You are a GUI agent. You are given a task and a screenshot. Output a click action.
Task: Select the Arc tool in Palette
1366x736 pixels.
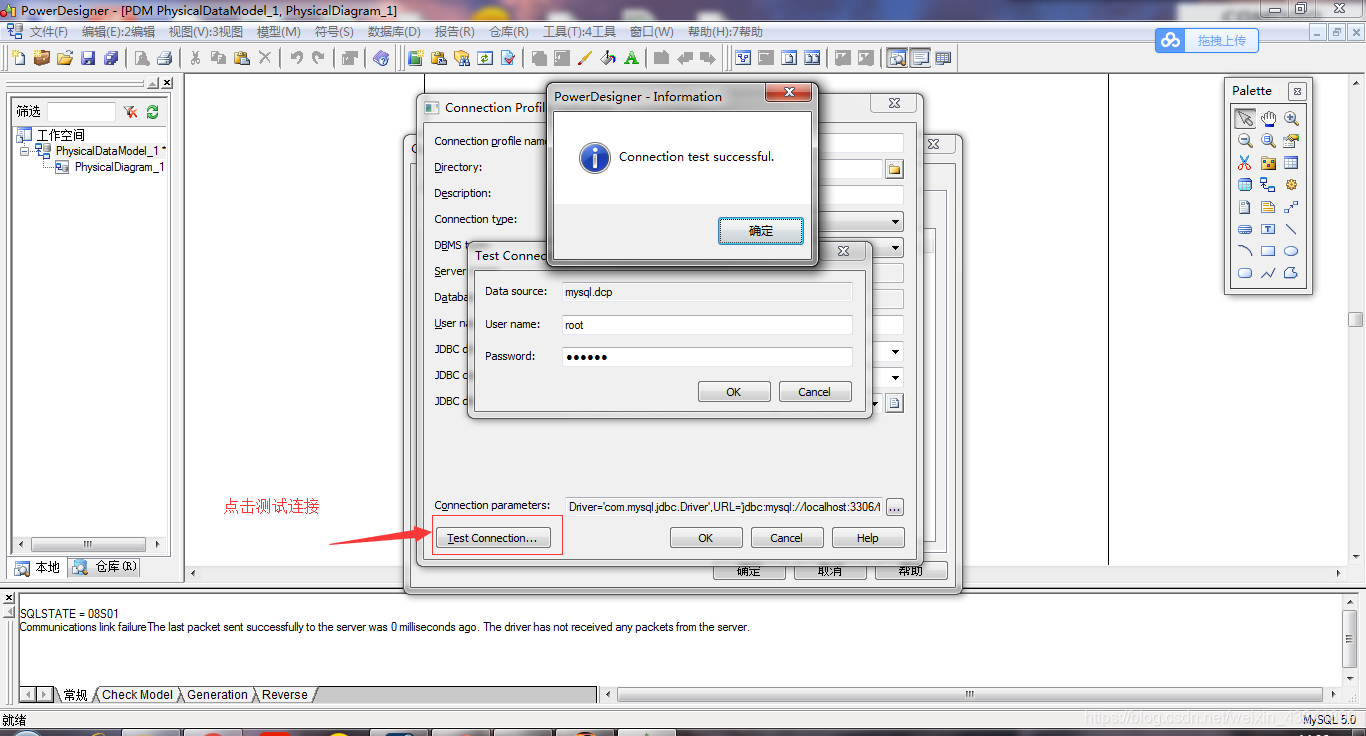click(1244, 251)
